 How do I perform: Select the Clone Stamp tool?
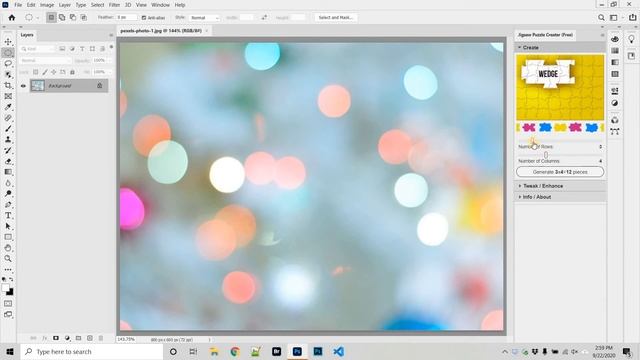coord(8,140)
